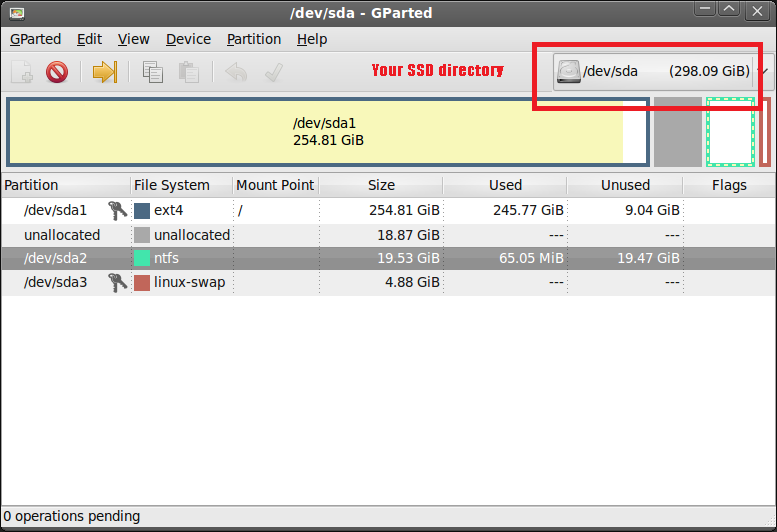Select the /dev/sda3 partition row
777x532 pixels.
388,282
